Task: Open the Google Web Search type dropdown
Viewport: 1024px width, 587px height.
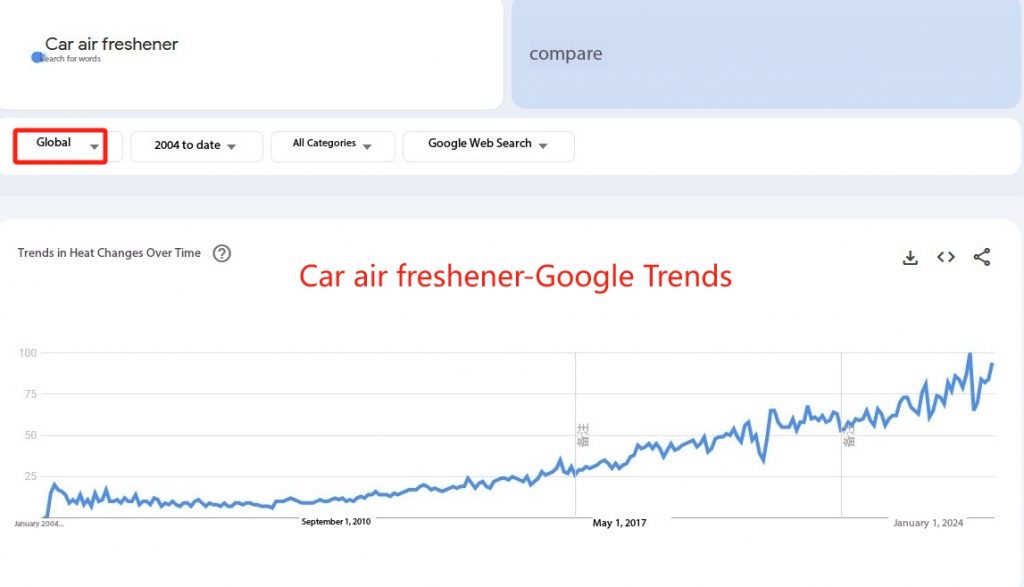Action: coord(488,146)
